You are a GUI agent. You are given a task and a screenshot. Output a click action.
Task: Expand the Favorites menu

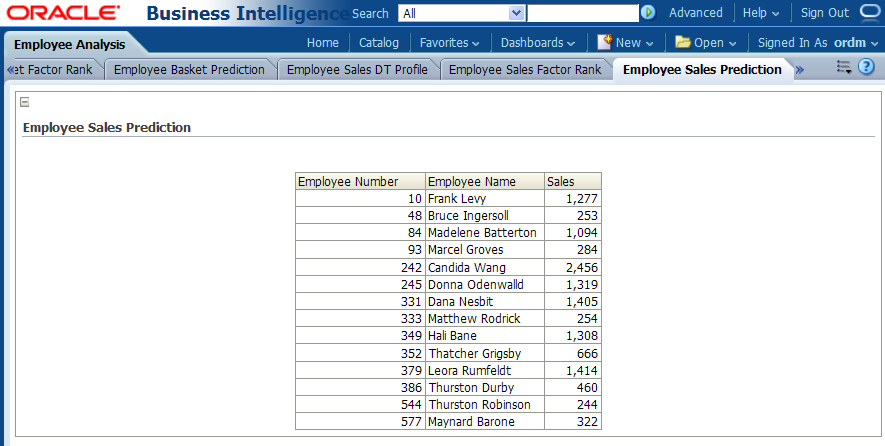[x=449, y=43]
